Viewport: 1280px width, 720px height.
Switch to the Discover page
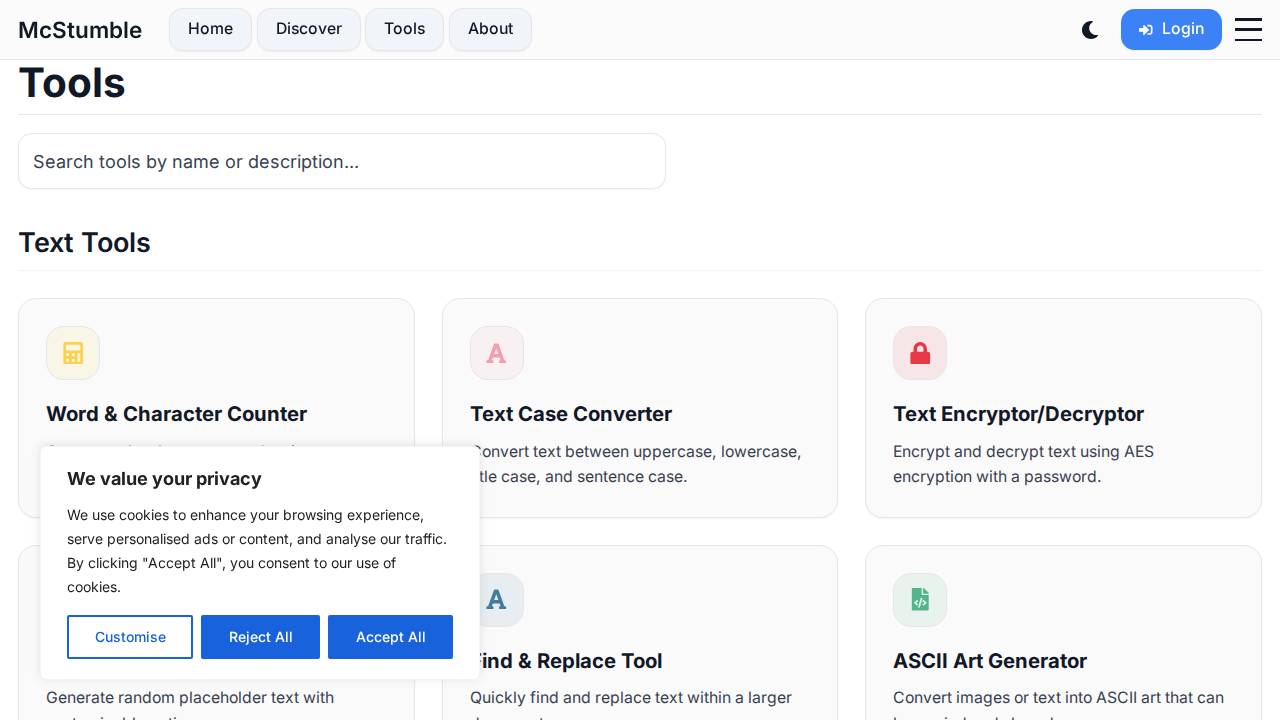pyautogui.click(x=308, y=29)
